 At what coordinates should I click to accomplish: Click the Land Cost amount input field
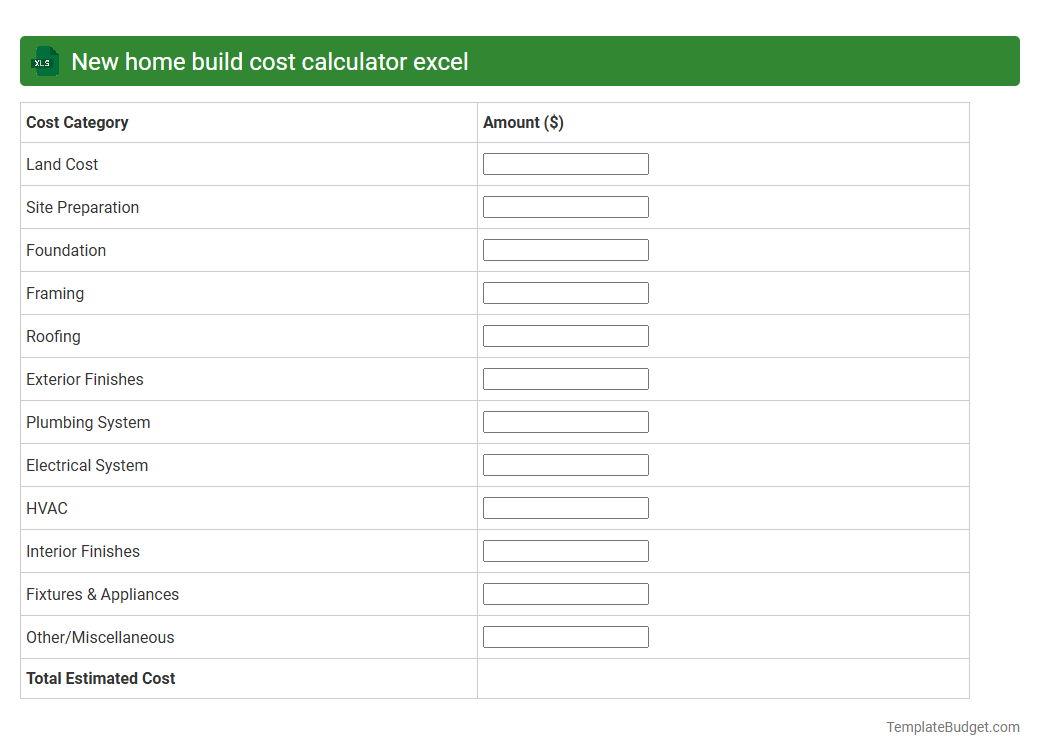pyautogui.click(x=565, y=163)
